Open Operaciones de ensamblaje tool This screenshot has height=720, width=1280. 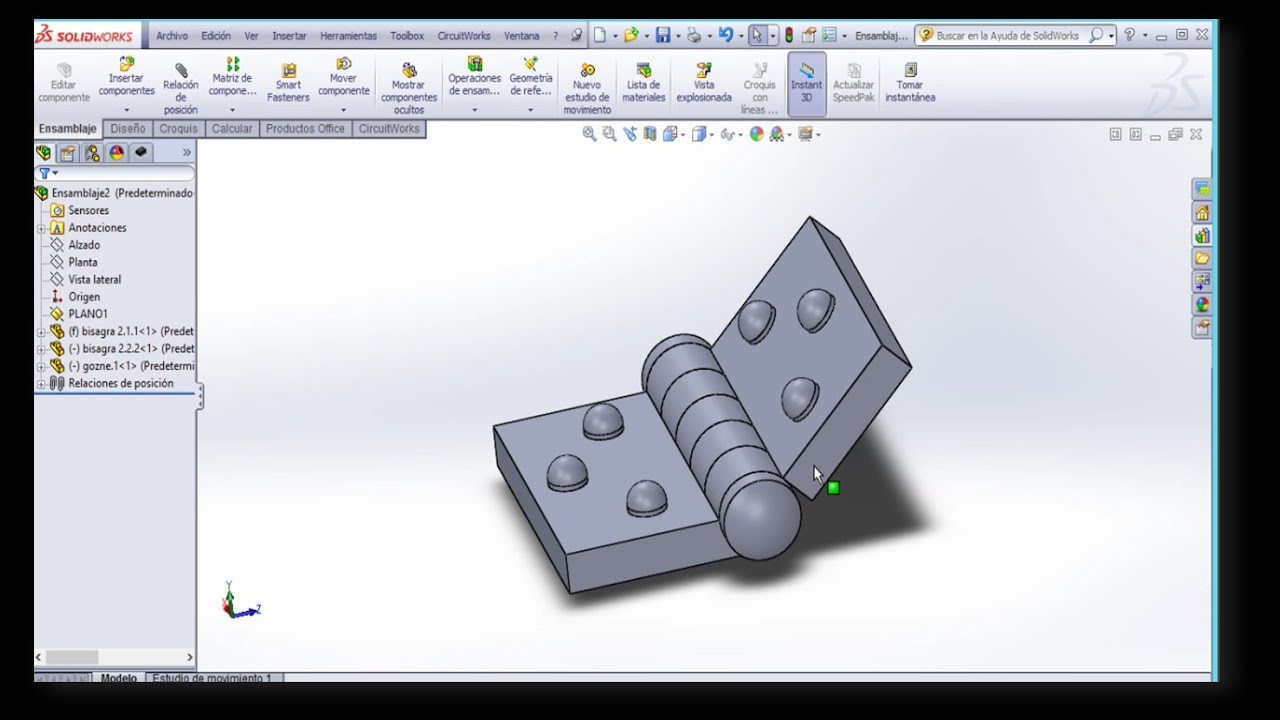coord(475,78)
